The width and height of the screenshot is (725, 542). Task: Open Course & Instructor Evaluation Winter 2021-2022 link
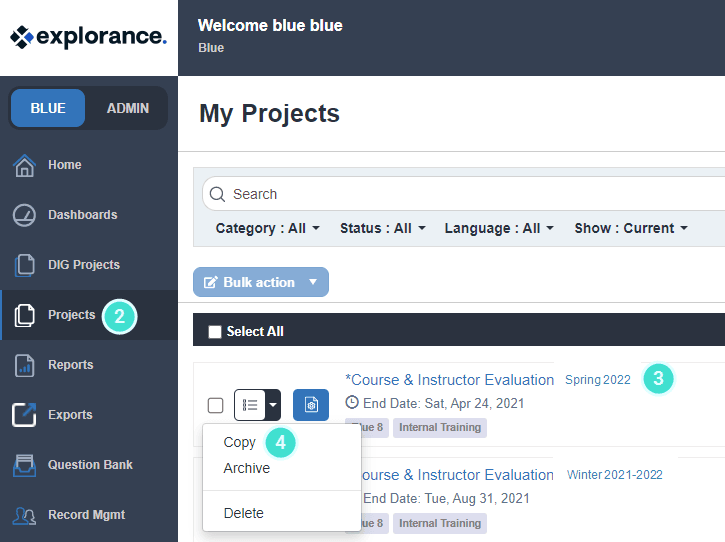coord(457,475)
